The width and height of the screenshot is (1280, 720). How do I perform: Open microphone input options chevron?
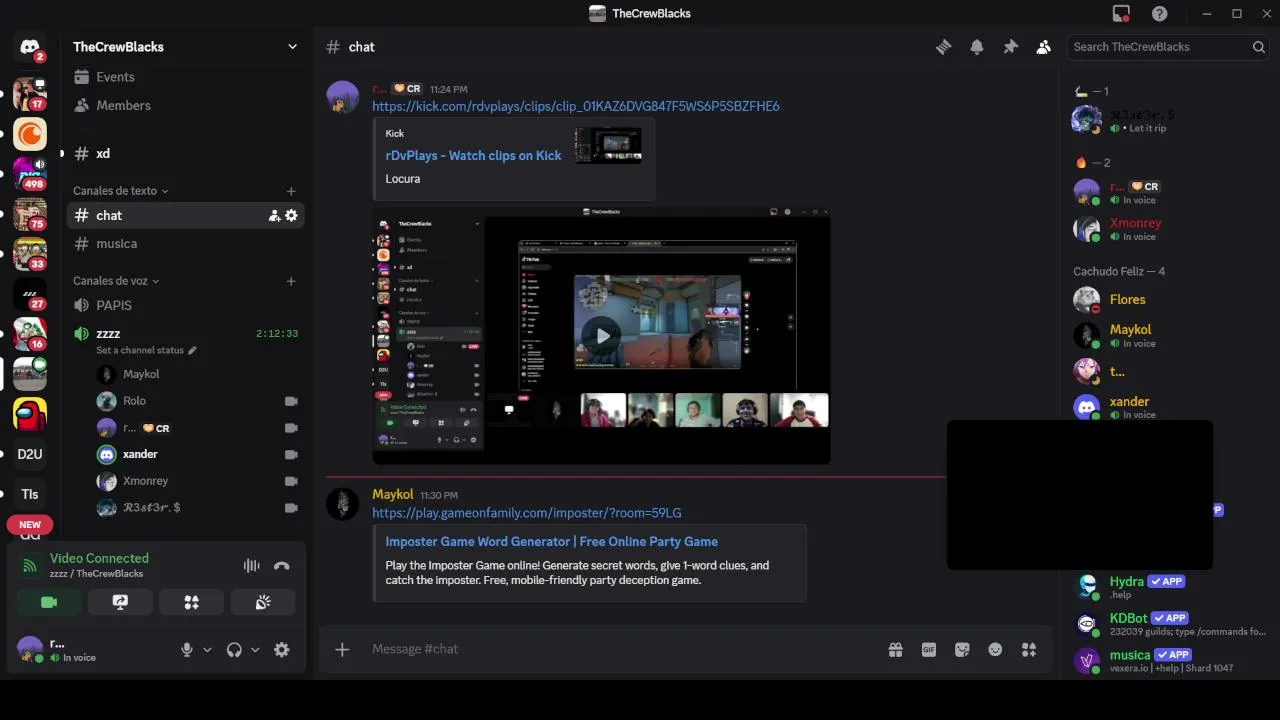coord(207,650)
